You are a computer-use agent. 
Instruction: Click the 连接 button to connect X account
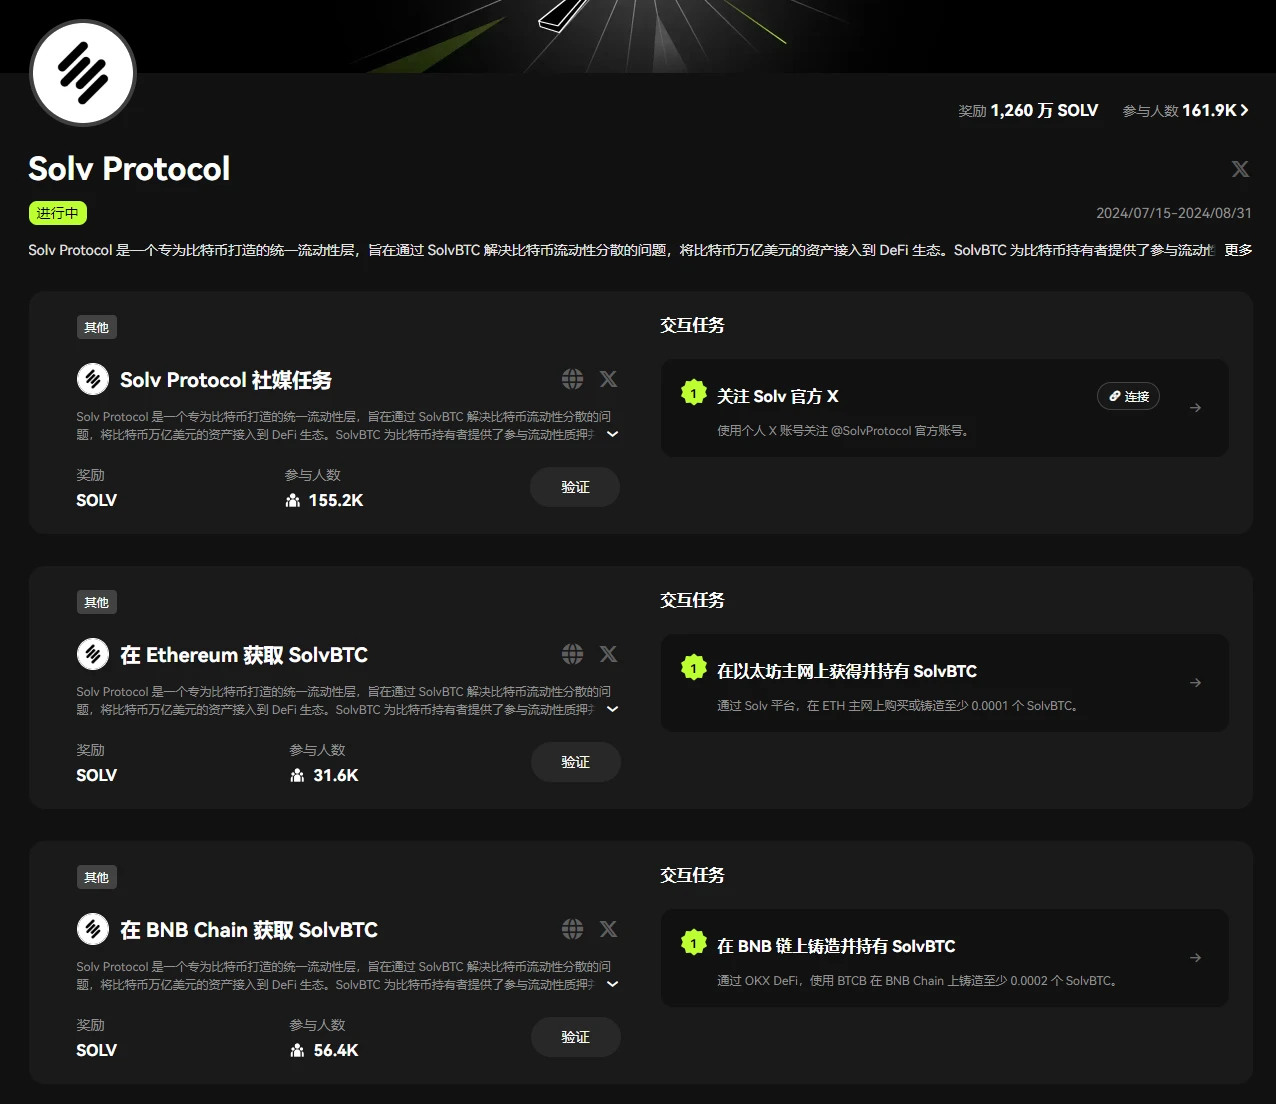point(1128,397)
